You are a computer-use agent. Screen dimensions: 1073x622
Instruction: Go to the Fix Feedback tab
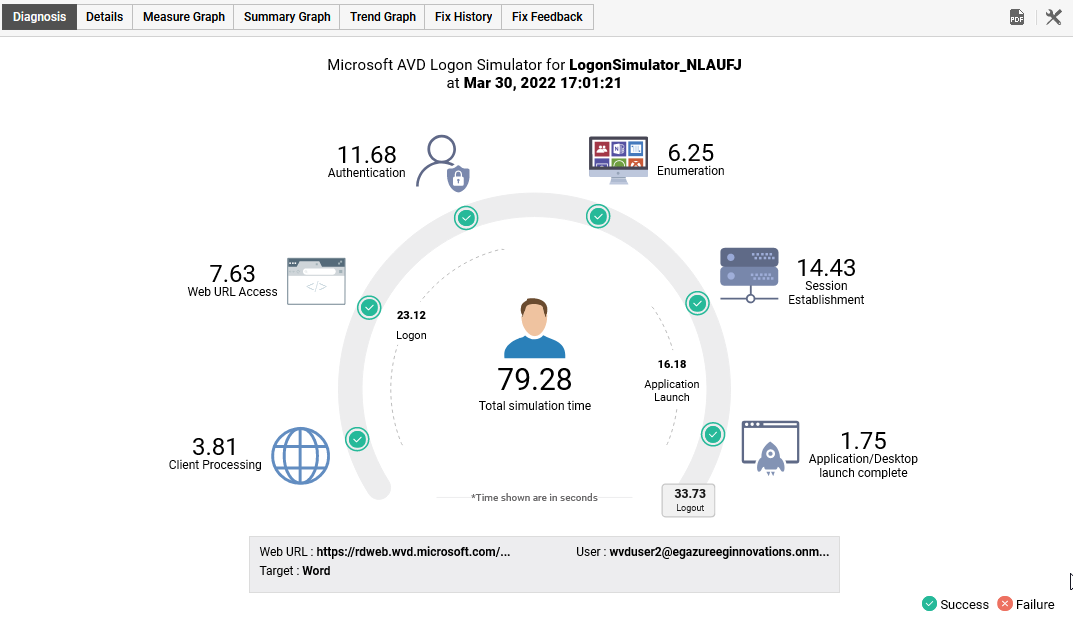coord(547,17)
